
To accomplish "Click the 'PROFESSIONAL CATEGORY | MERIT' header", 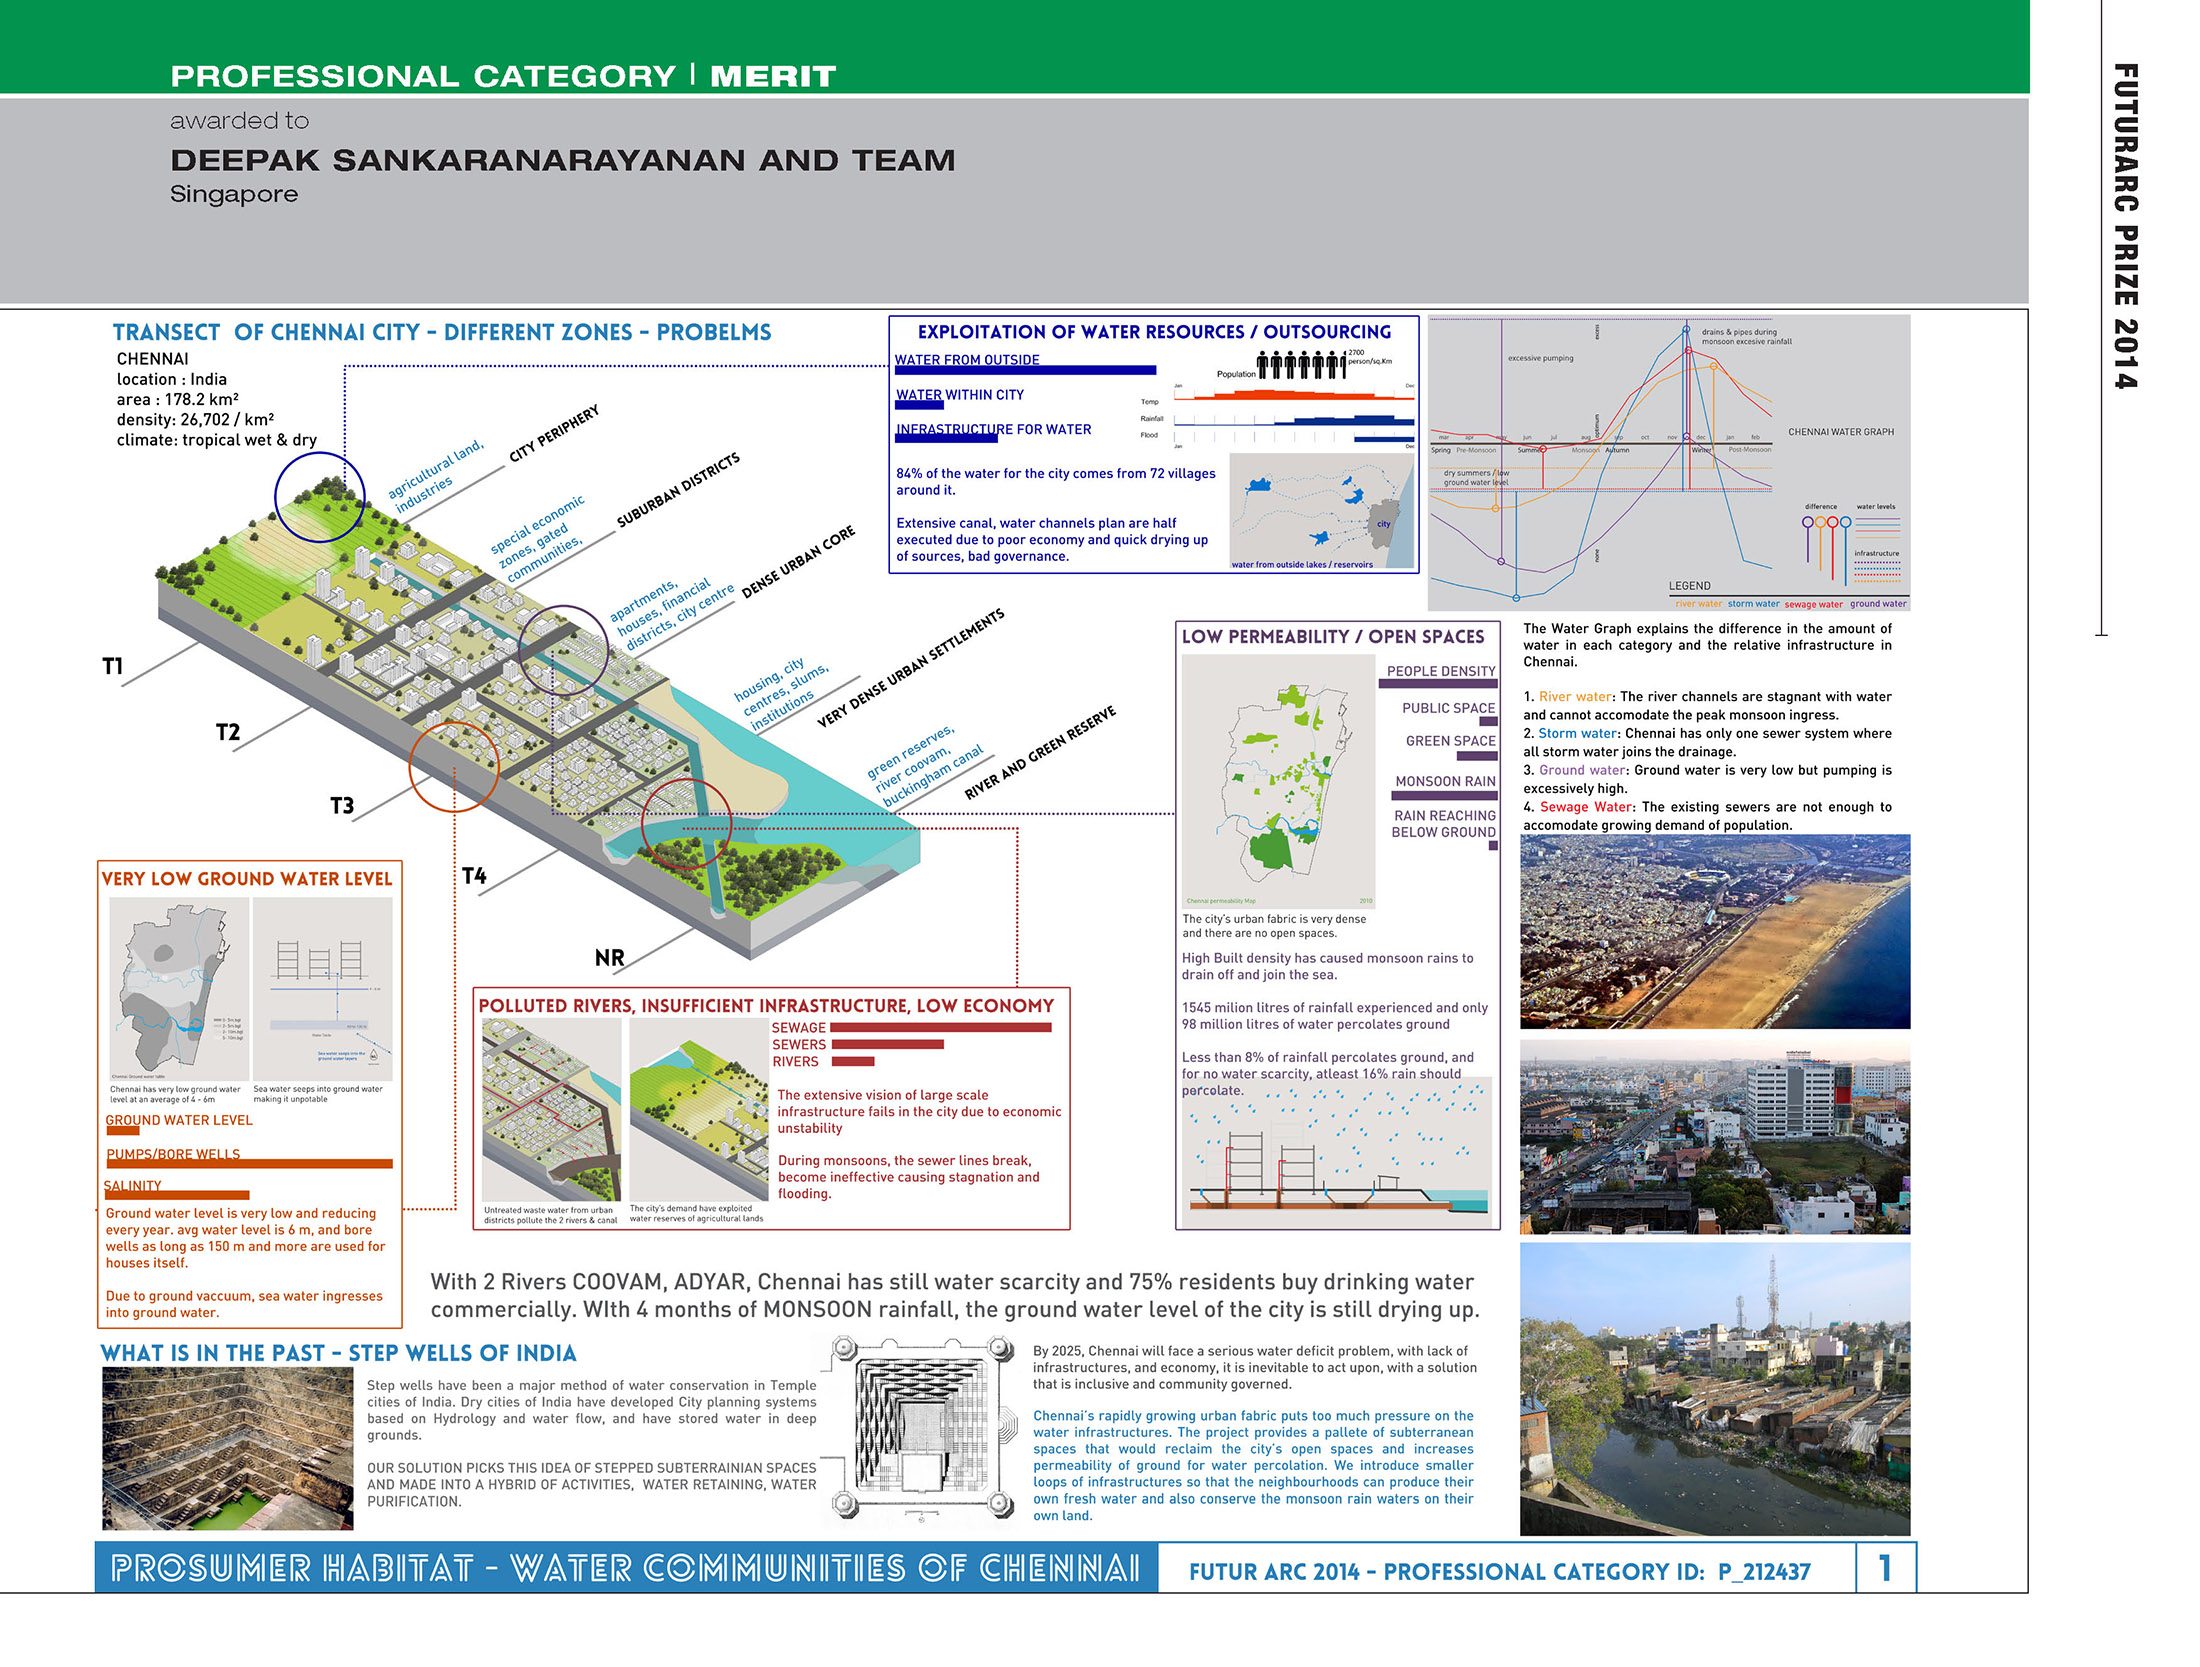I will pos(503,76).
